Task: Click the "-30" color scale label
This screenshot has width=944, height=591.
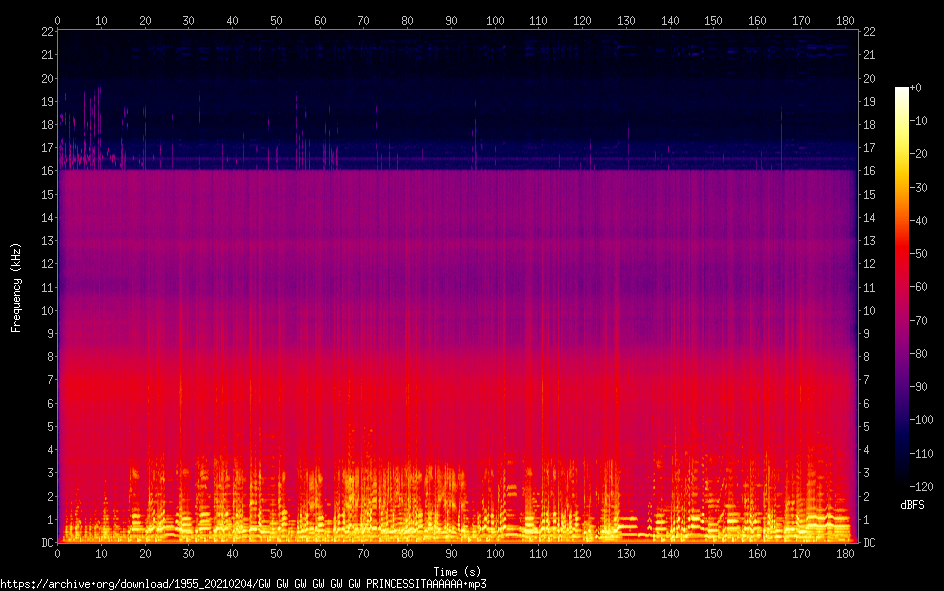Action: (919, 188)
